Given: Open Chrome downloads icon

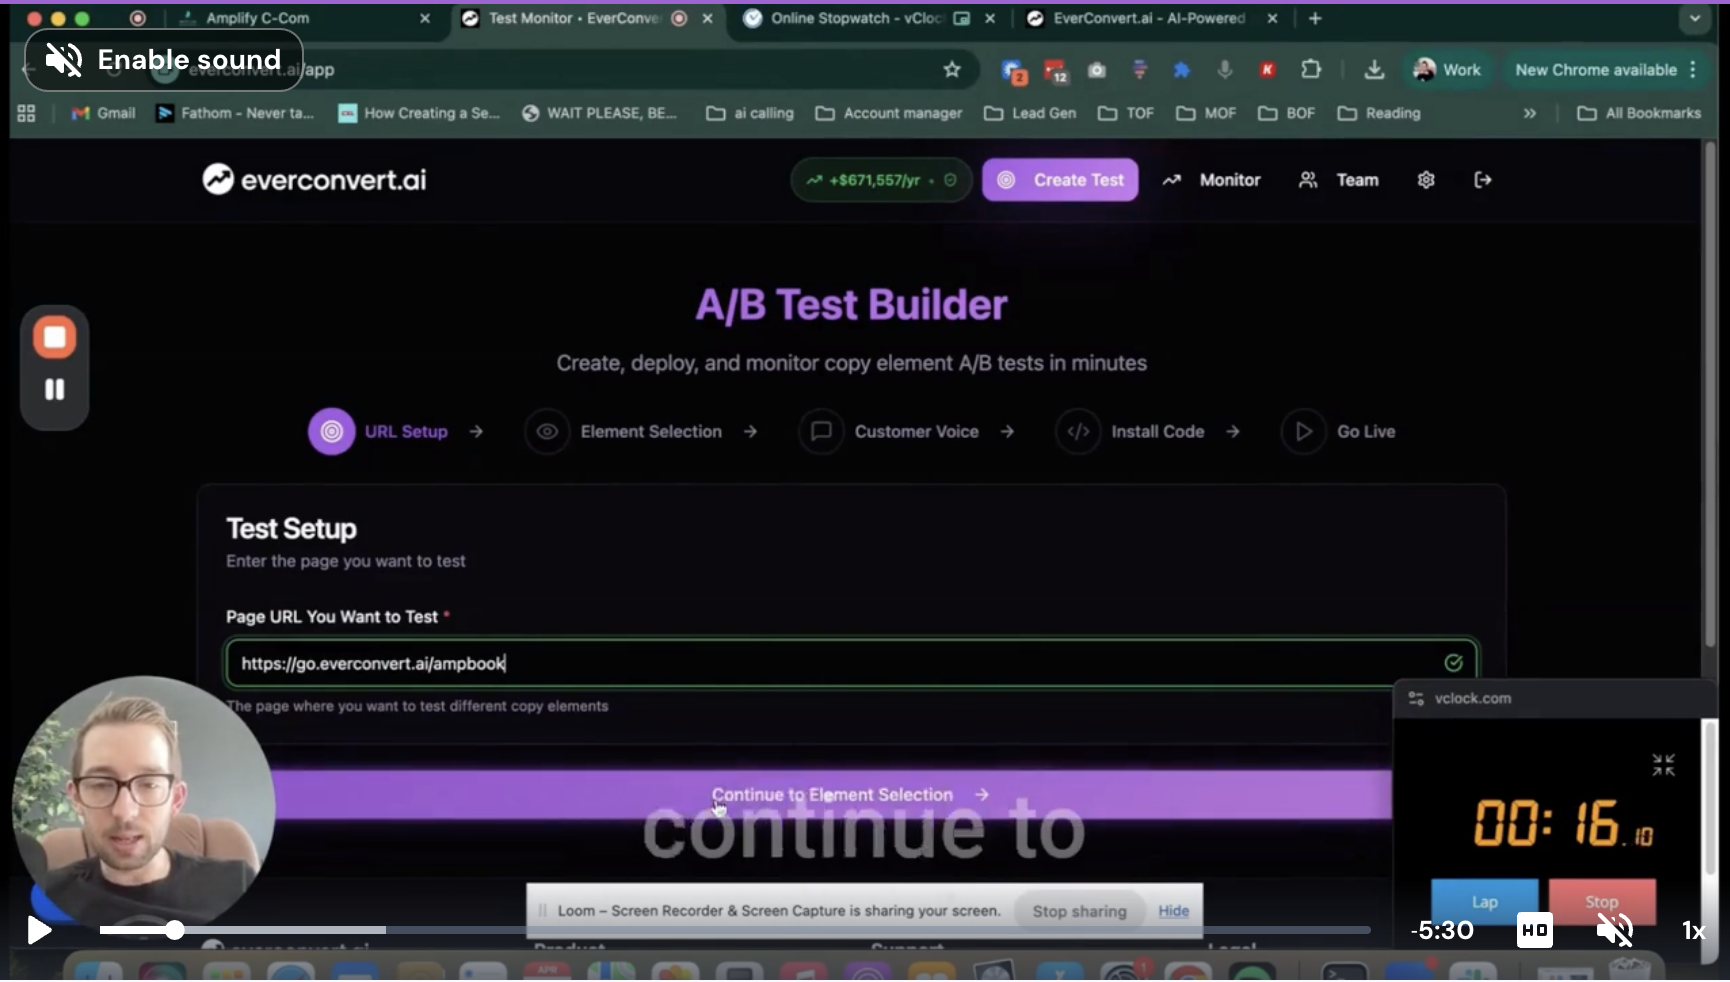Looking at the screenshot, I should tap(1374, 69).
